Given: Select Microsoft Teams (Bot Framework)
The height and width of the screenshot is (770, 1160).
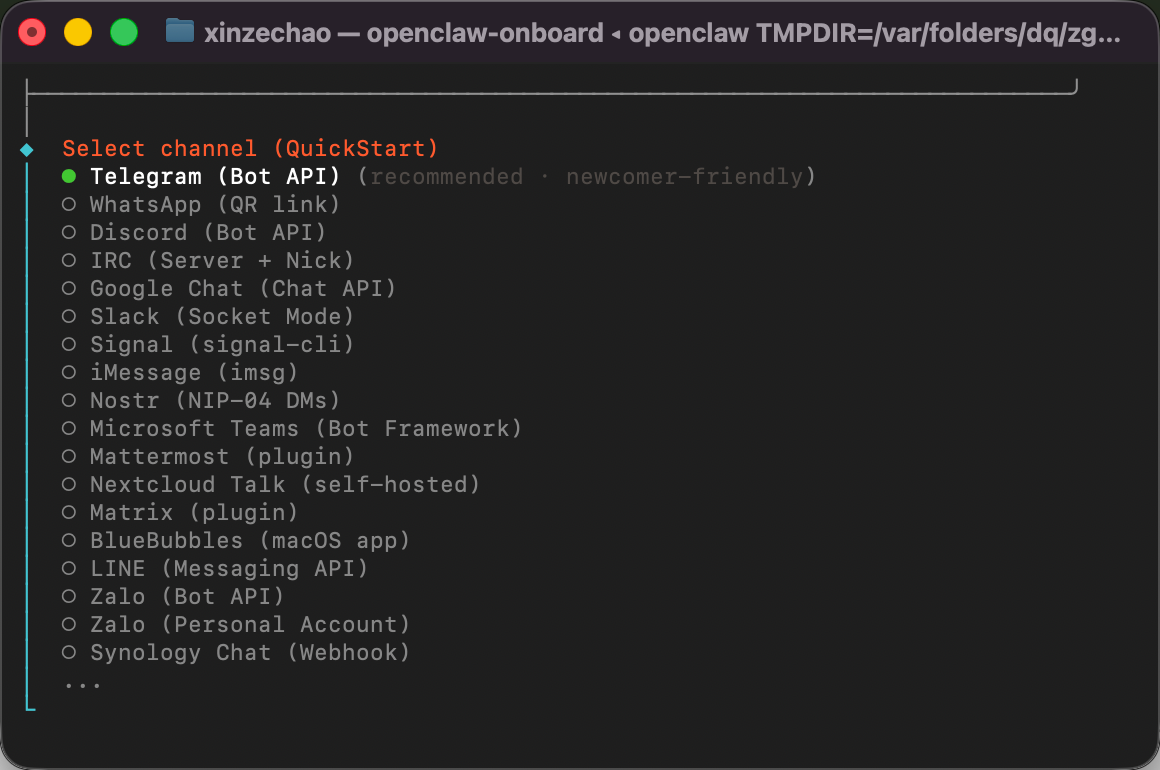Looking at the screenshot, I should coord(291,429).
